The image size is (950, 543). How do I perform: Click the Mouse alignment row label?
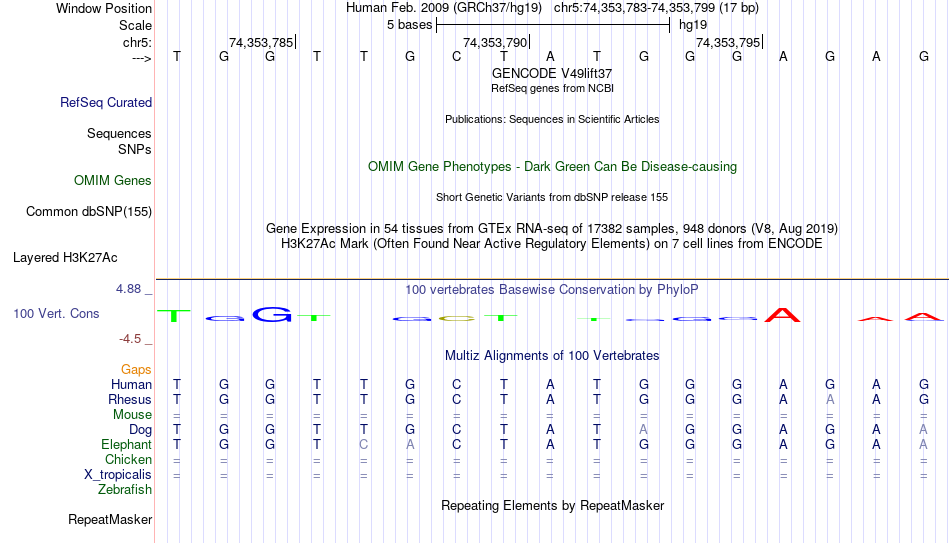tap(132, 415)
